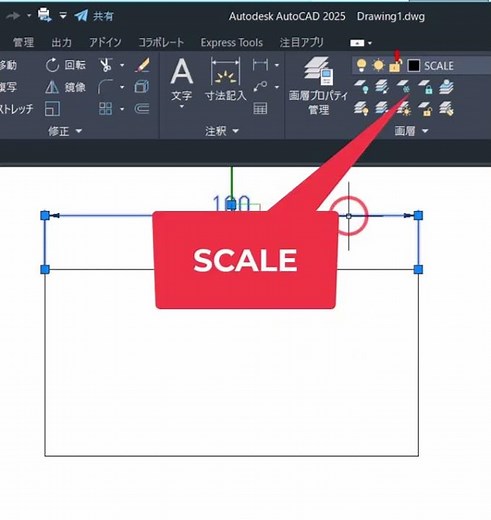
Task: Click the Turn All Layers On icon
Action: click(x=362, y=109)
